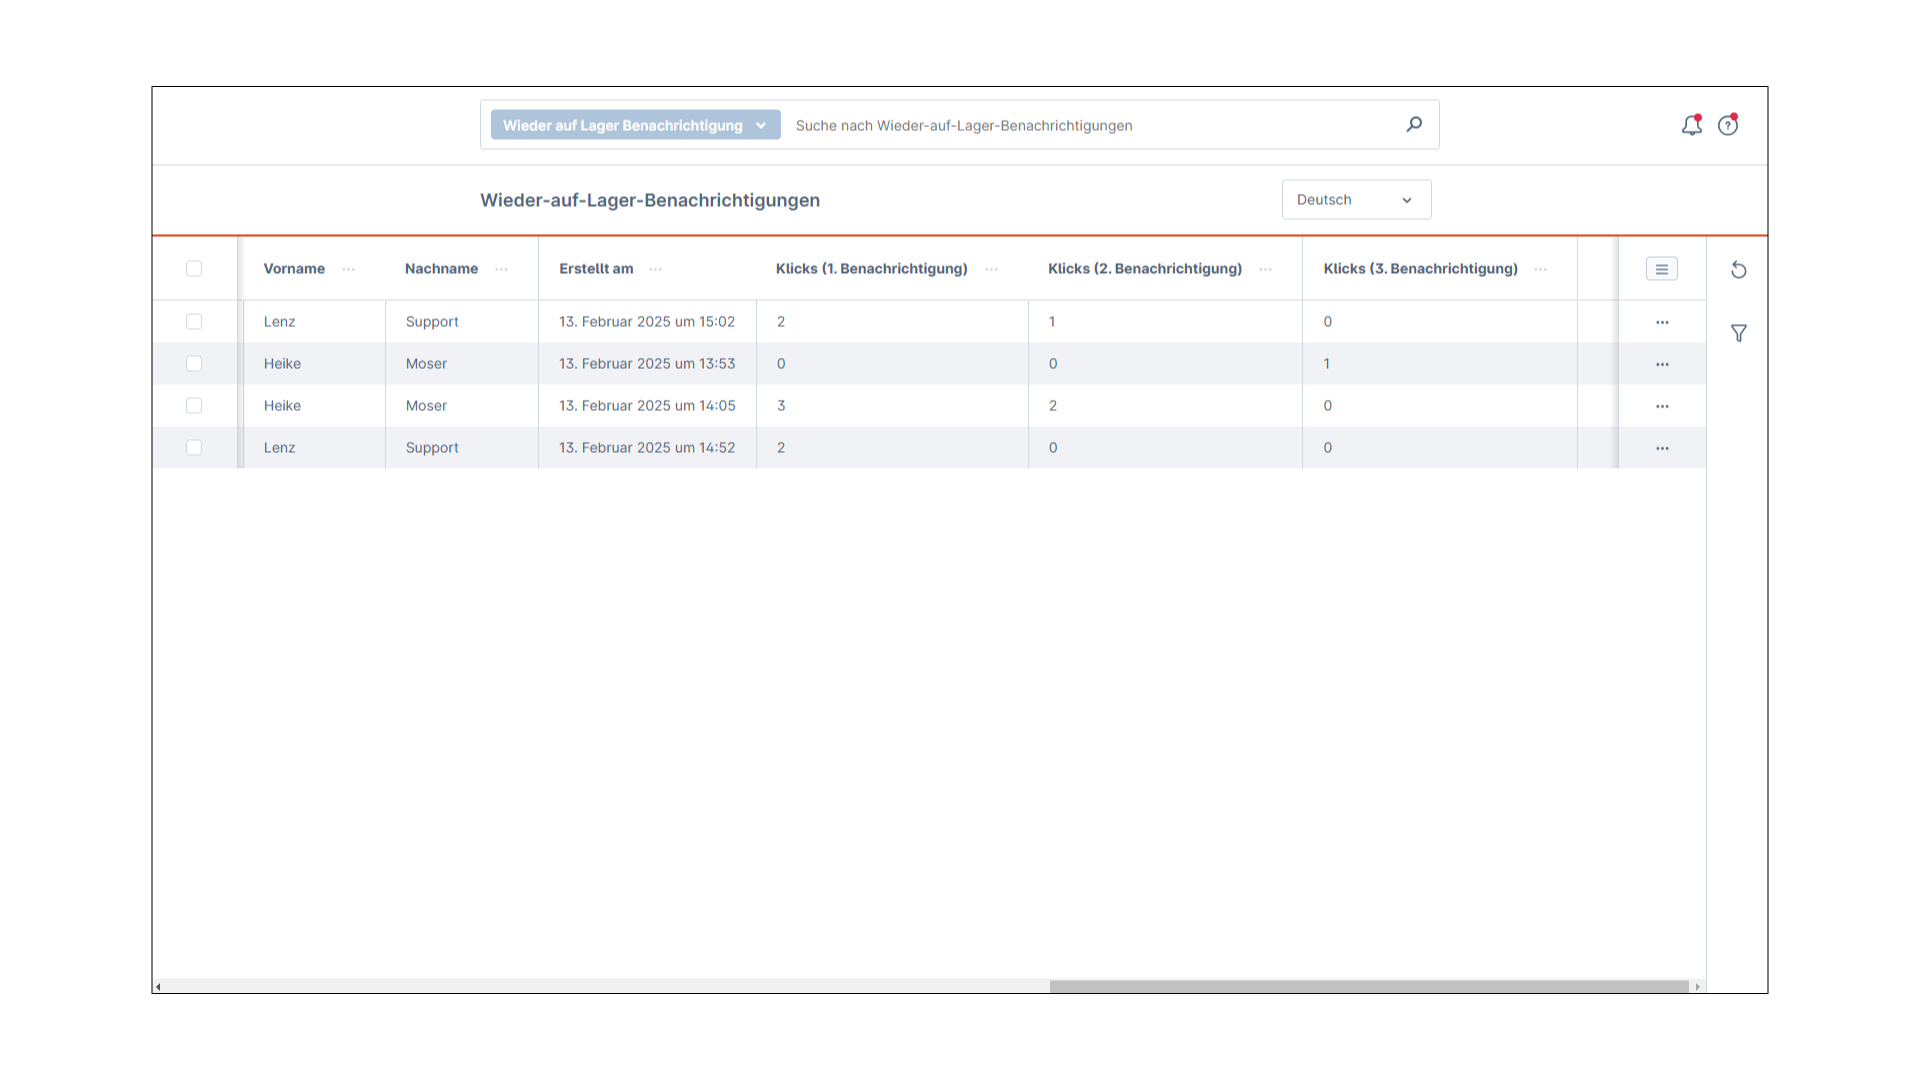Open row actions for Lenz 15:02 entry
The height and width of the screenshot is (1080, 1920).
pos(1662,322)
